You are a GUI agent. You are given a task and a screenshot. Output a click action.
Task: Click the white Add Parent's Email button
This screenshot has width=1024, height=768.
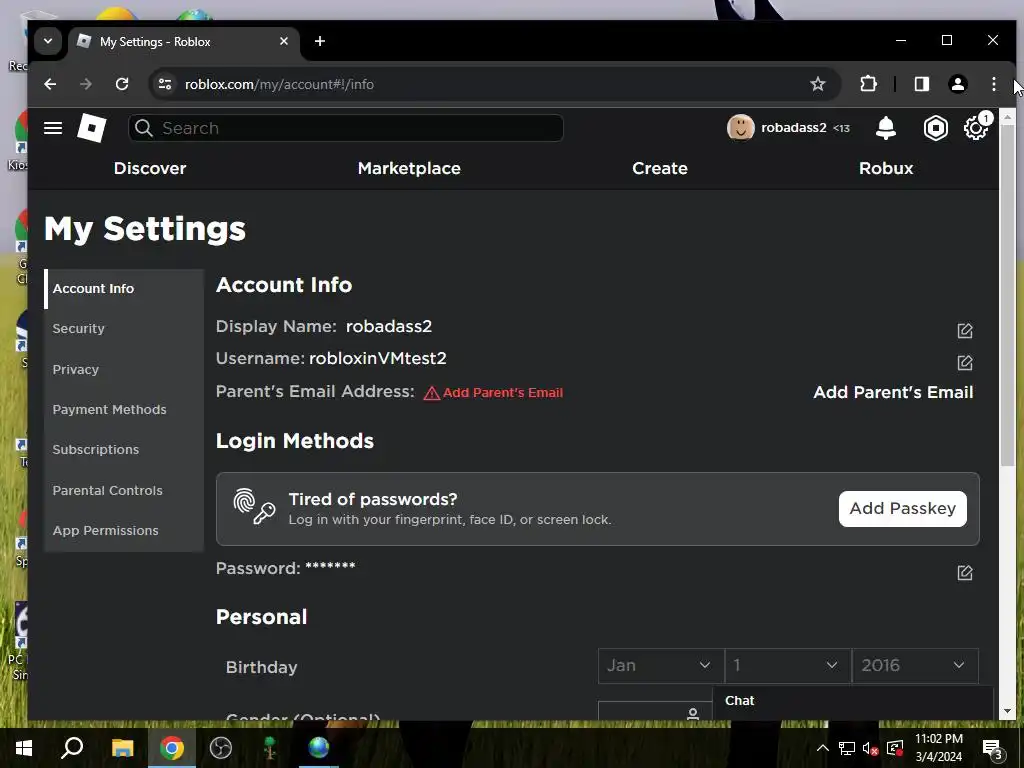coord(893,392)
